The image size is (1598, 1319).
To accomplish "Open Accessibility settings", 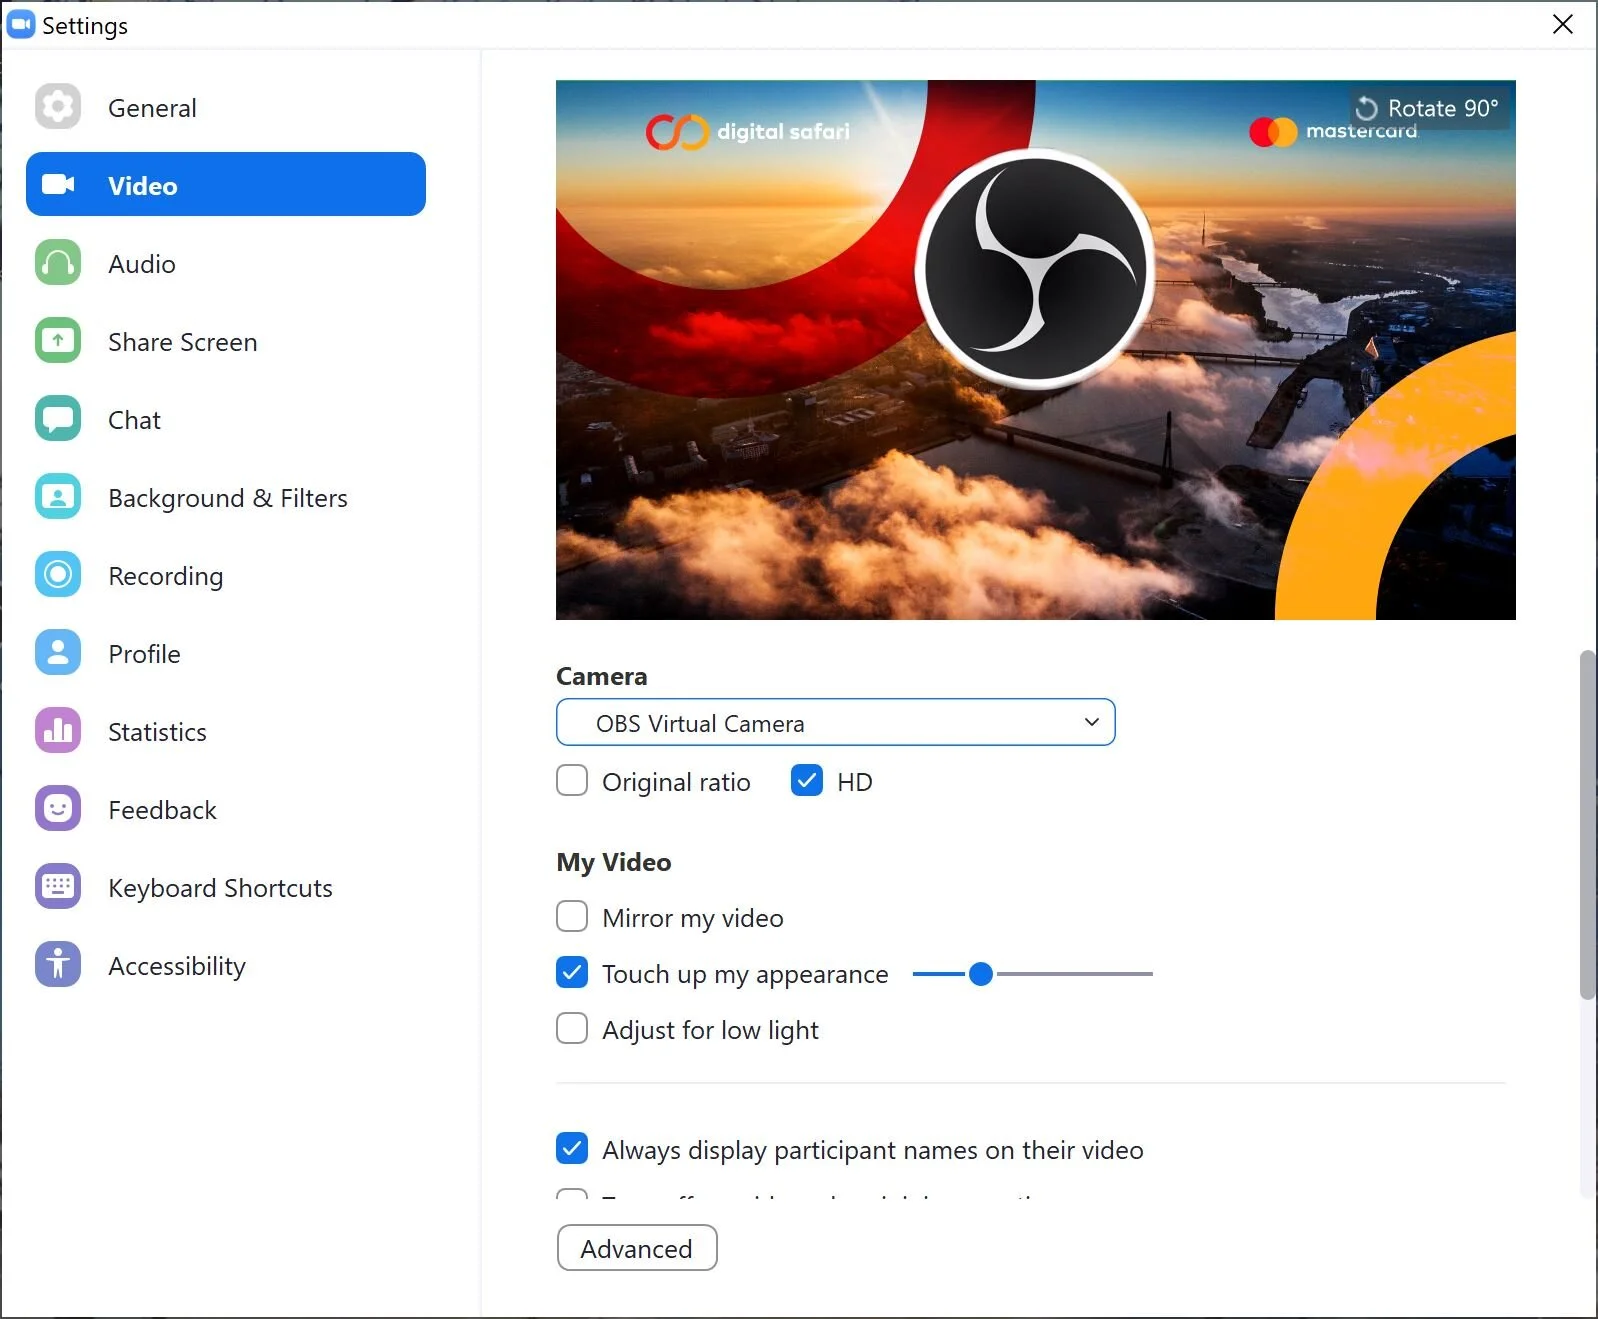I will pos(226,965).
